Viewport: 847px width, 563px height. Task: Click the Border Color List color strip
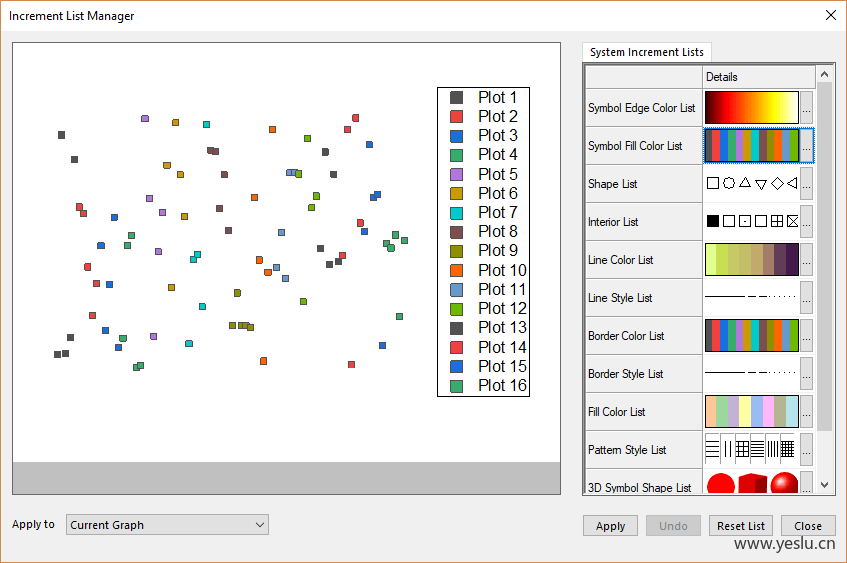coord(751,336)
